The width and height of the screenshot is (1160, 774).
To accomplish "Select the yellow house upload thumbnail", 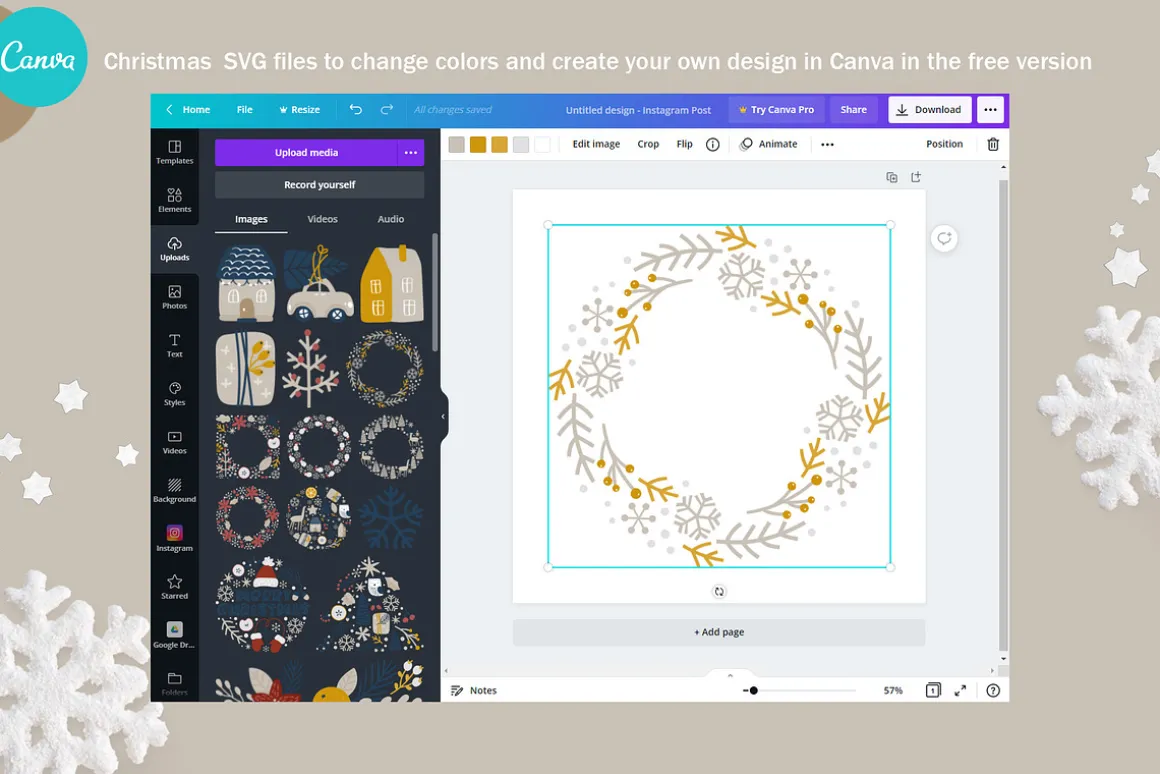I will point(392,284).
